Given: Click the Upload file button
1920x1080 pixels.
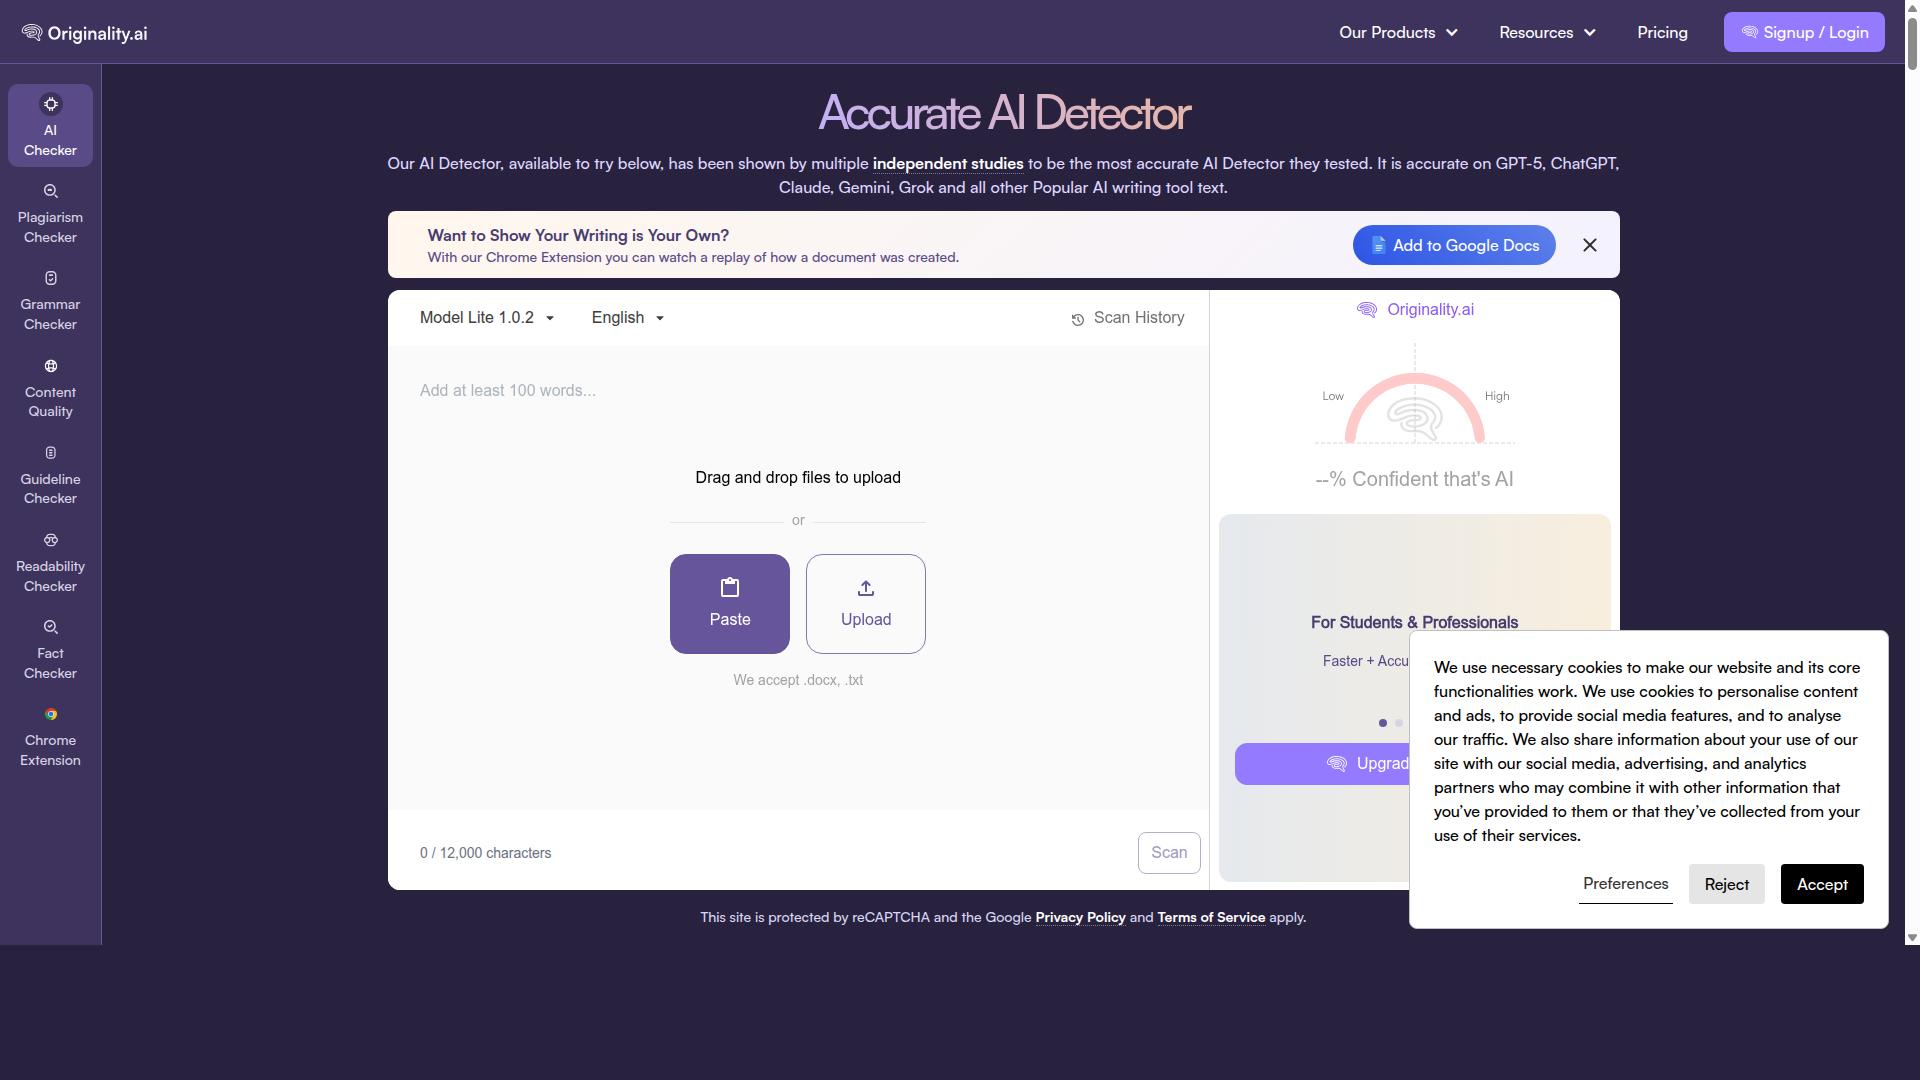Looking at the screenshot, I should pos(866,604).
